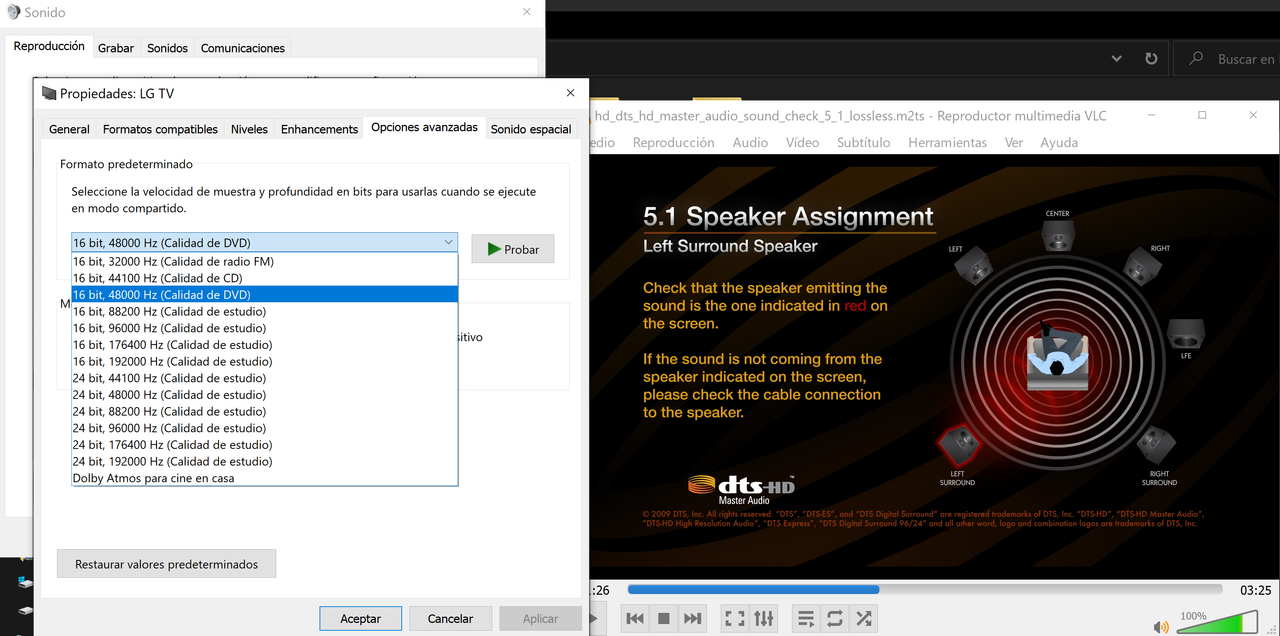The height and width of the screenshot is (636, 1280).
Task: Select Opciones avanzadas tab
Action: click(424, 127)
